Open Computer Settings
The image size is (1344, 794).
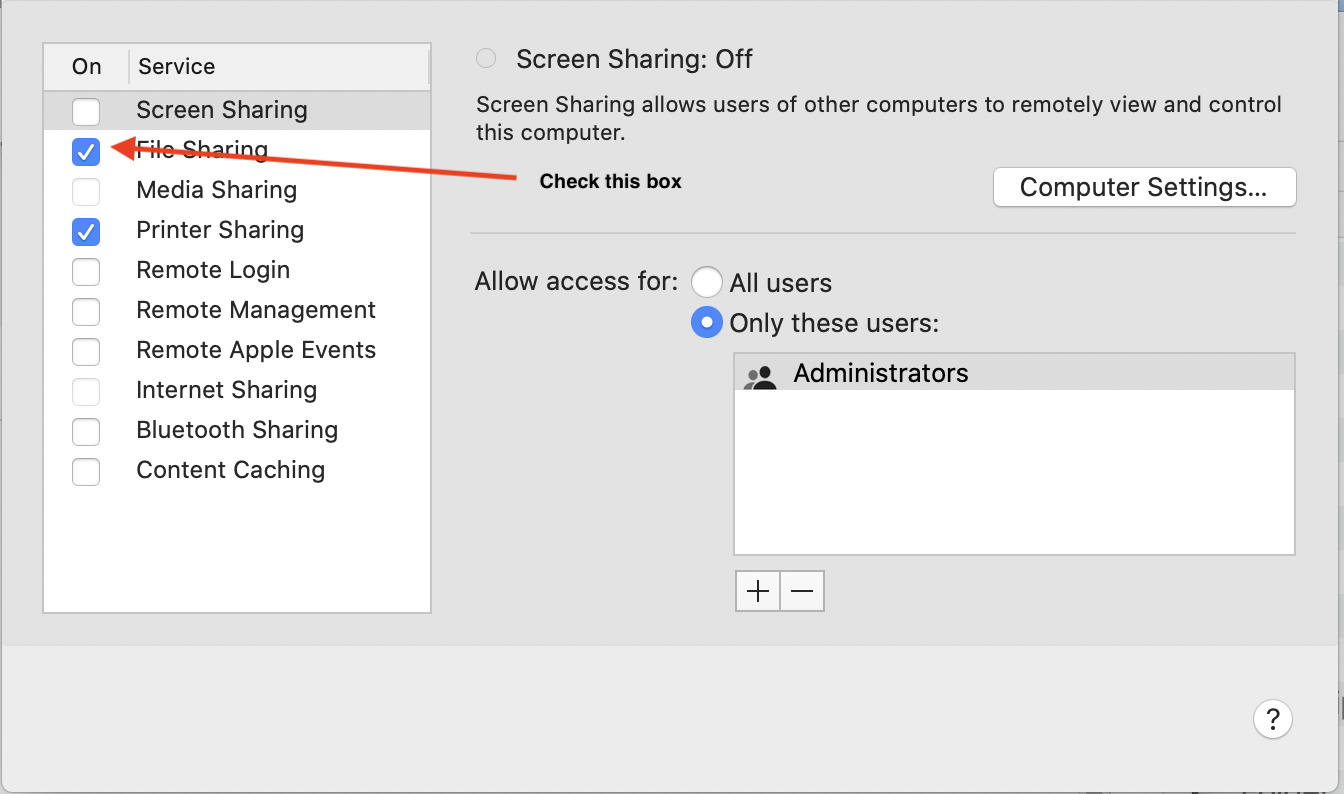1144,187
